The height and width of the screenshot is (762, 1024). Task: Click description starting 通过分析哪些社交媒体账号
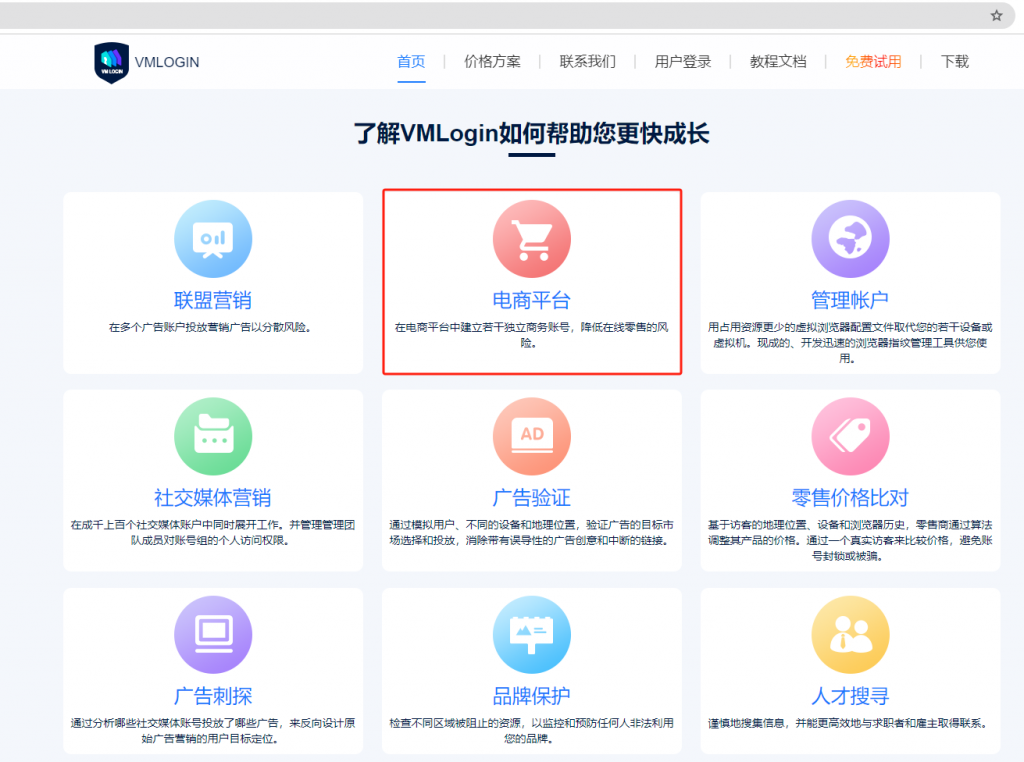[213, 731]
